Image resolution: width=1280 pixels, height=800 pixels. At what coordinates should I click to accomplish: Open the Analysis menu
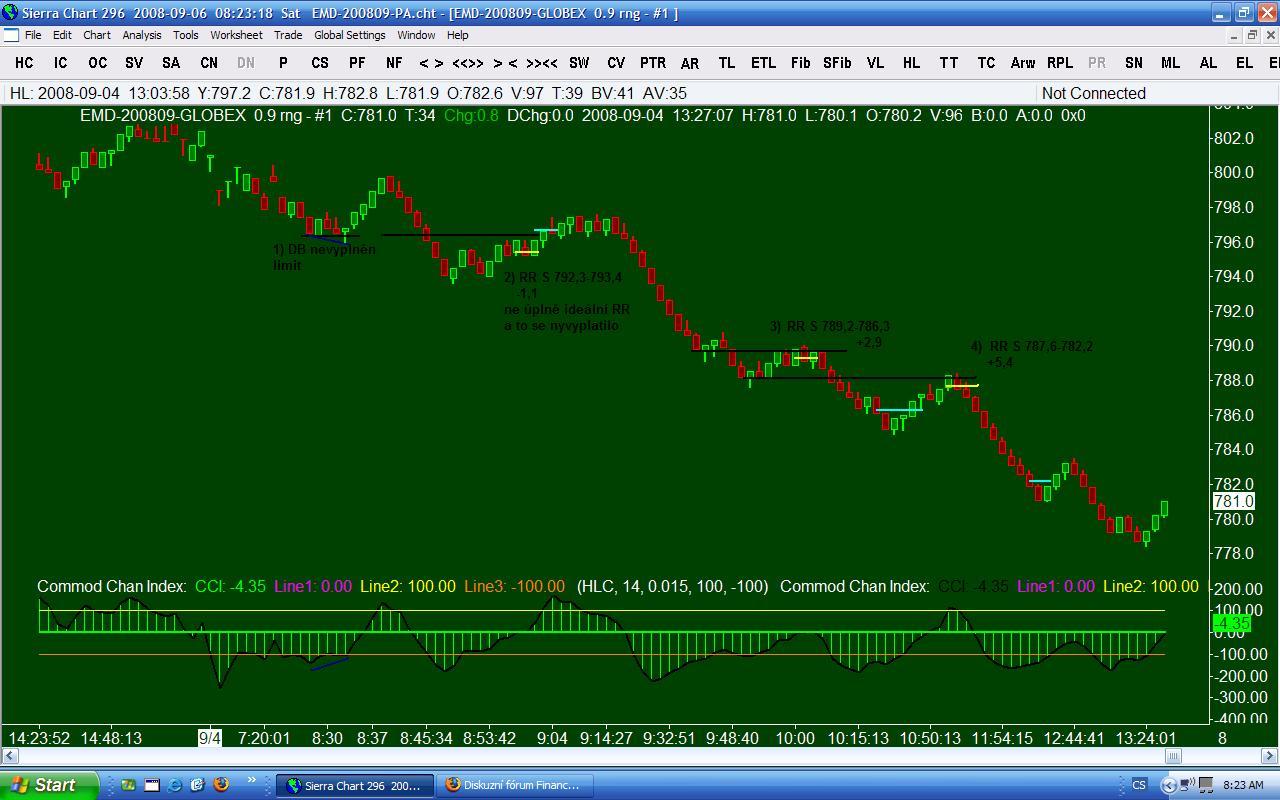click(x=141, y=35)
